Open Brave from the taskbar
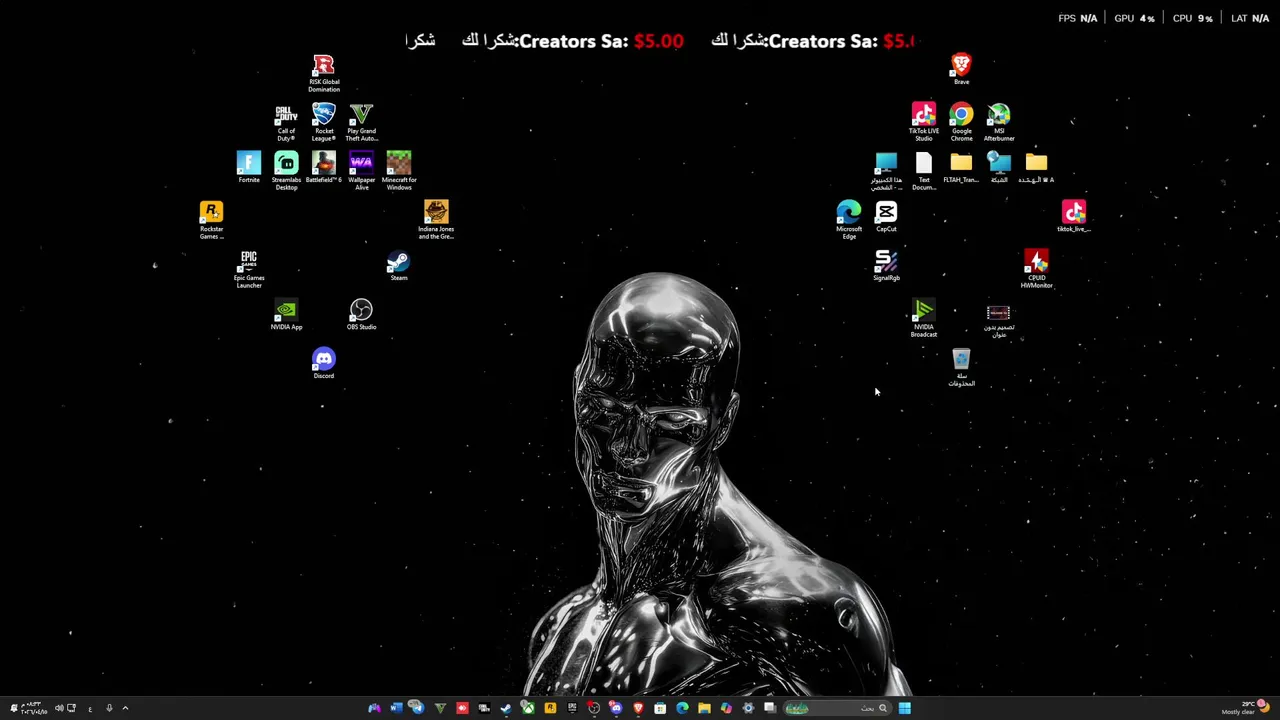 pyautogui.click(x=638, y=708)
